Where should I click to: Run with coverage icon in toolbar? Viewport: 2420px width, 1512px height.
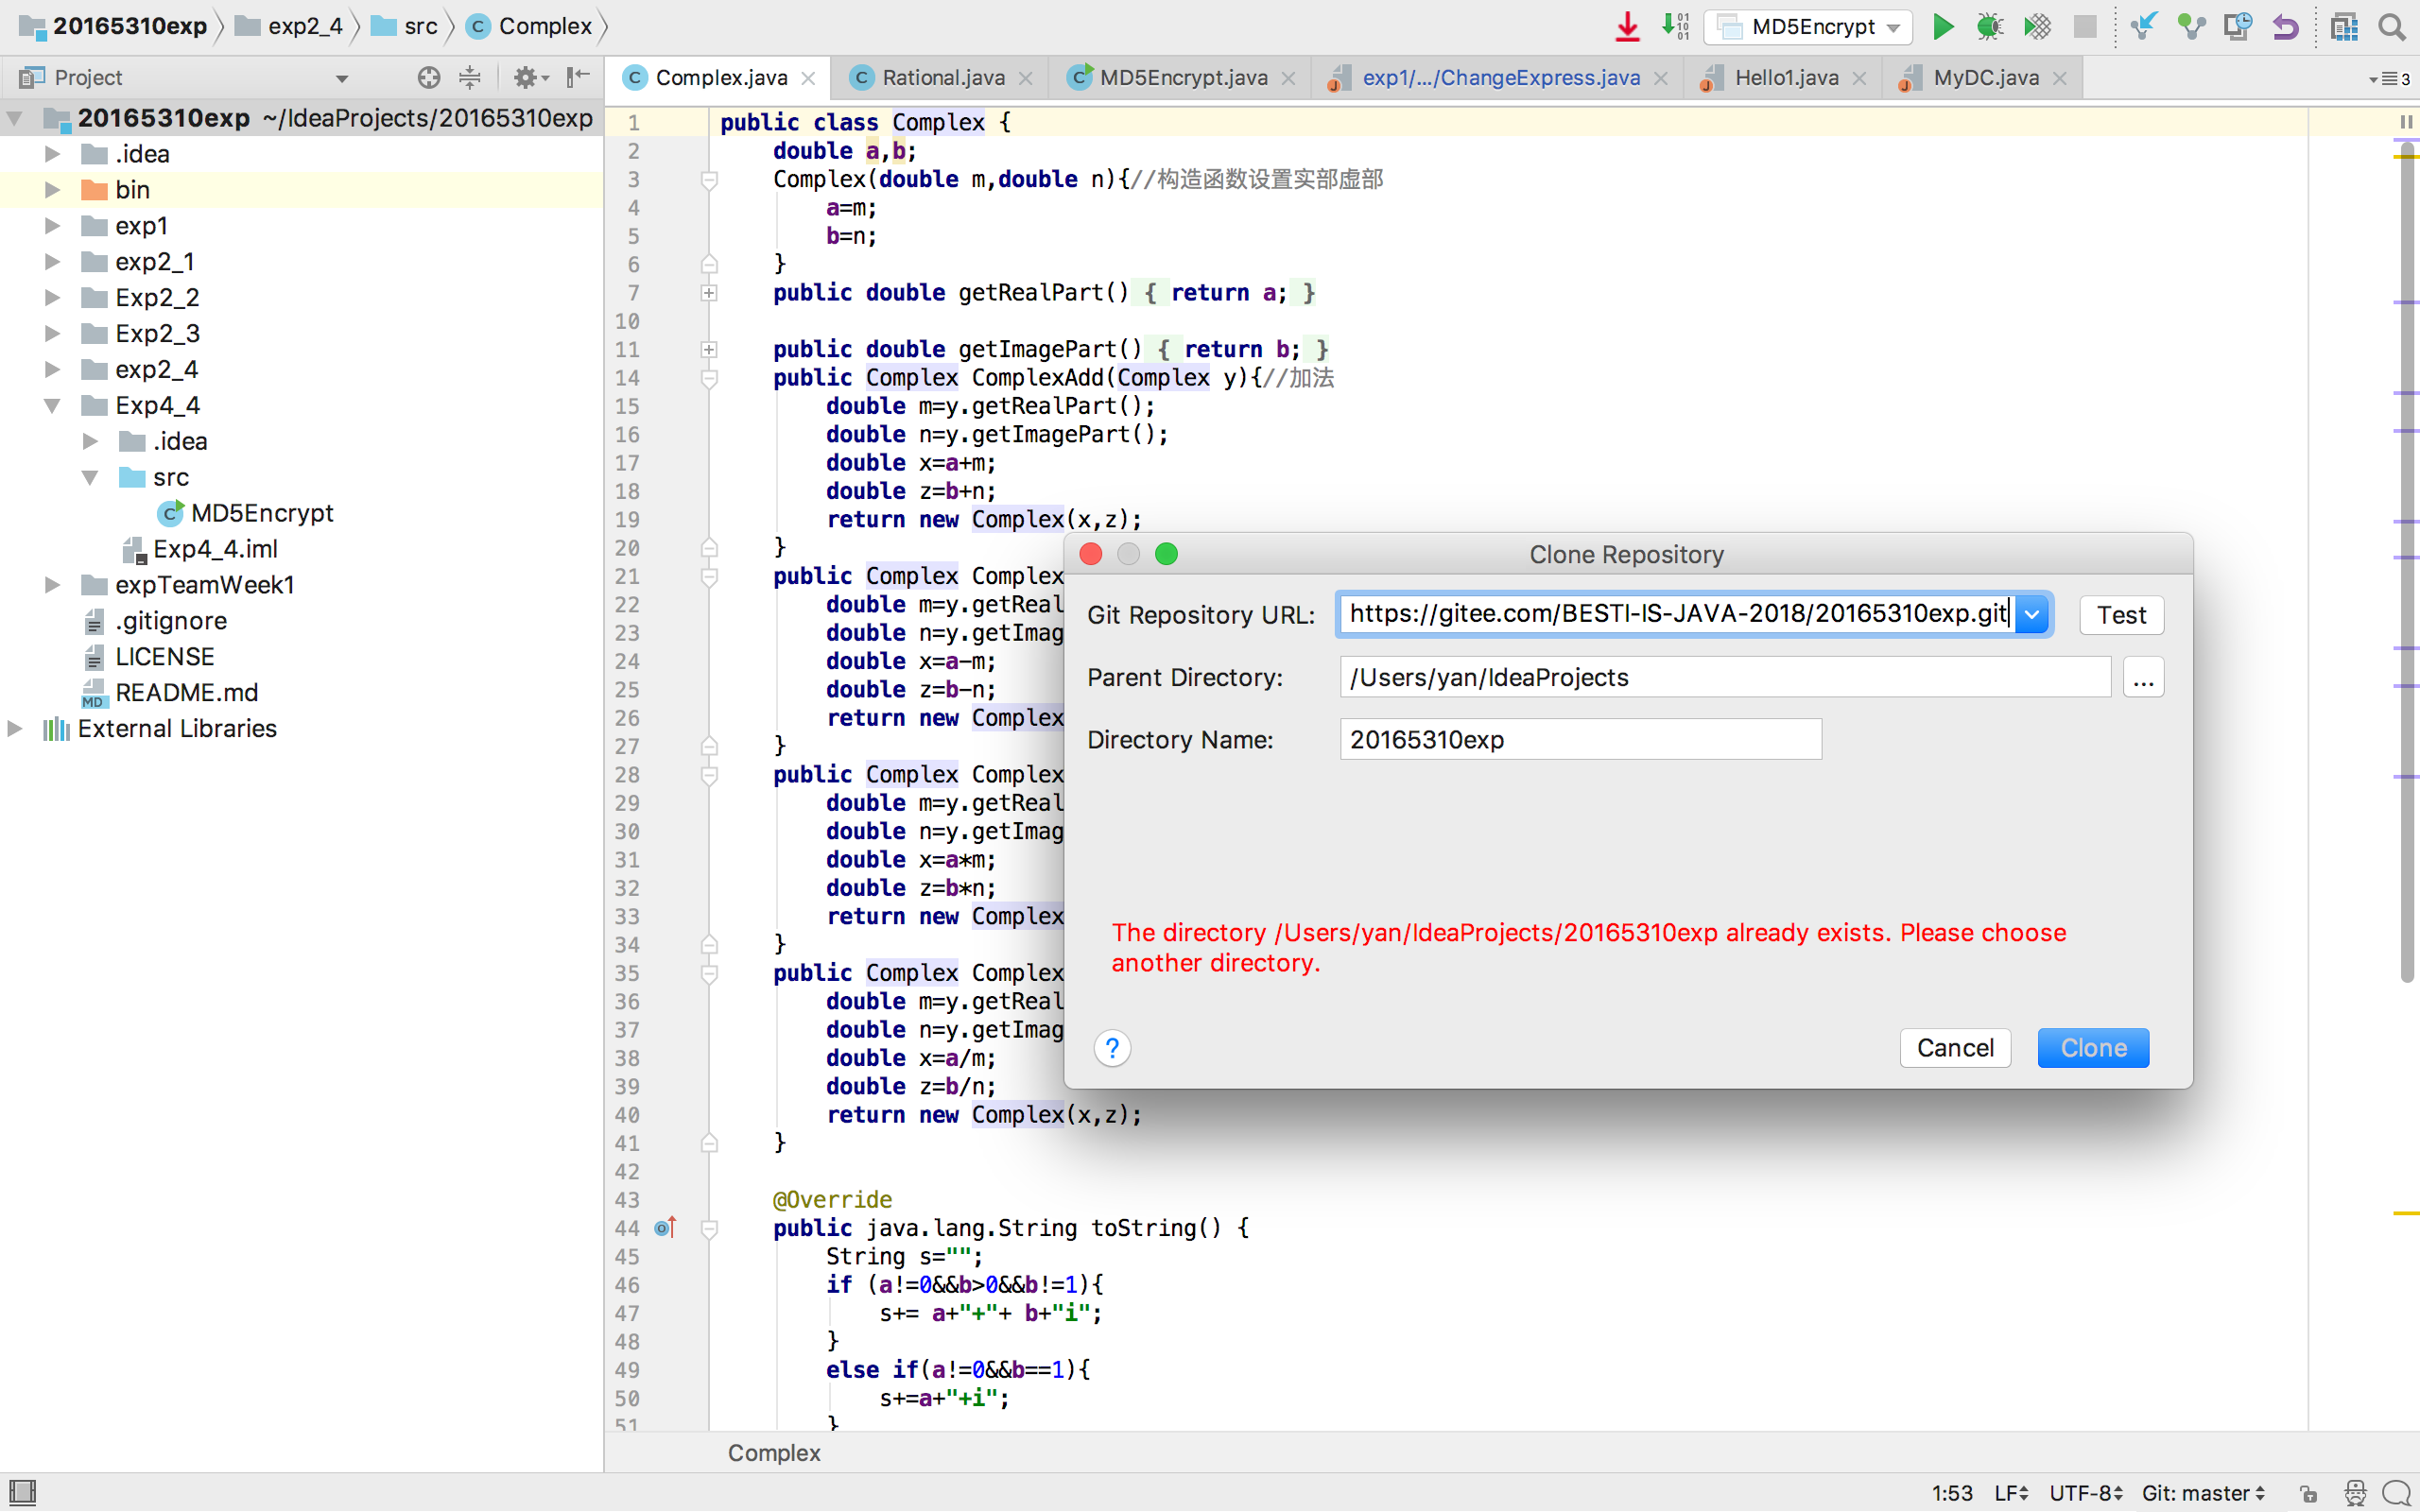pyautogui.click(x=2036, y=27)
